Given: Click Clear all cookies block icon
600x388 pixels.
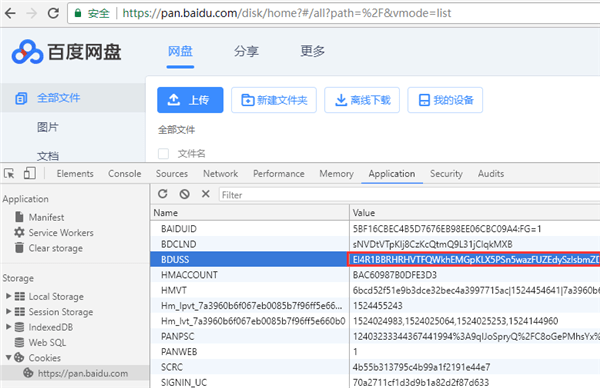Looking at the screenshot, I should [184, 194].
